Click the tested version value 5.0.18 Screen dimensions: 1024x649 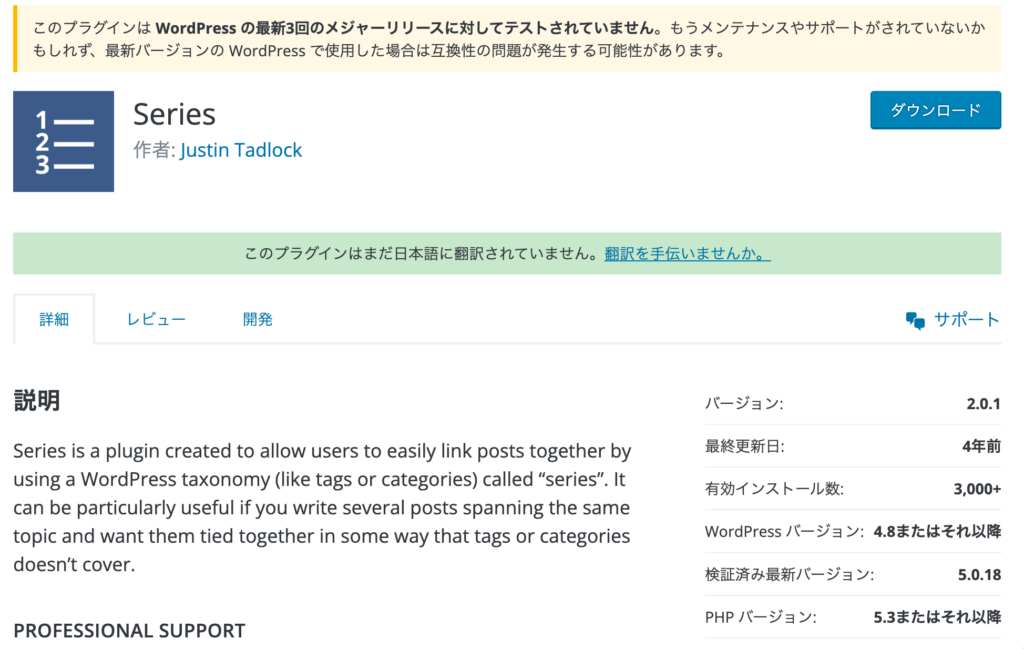[979, 574]
